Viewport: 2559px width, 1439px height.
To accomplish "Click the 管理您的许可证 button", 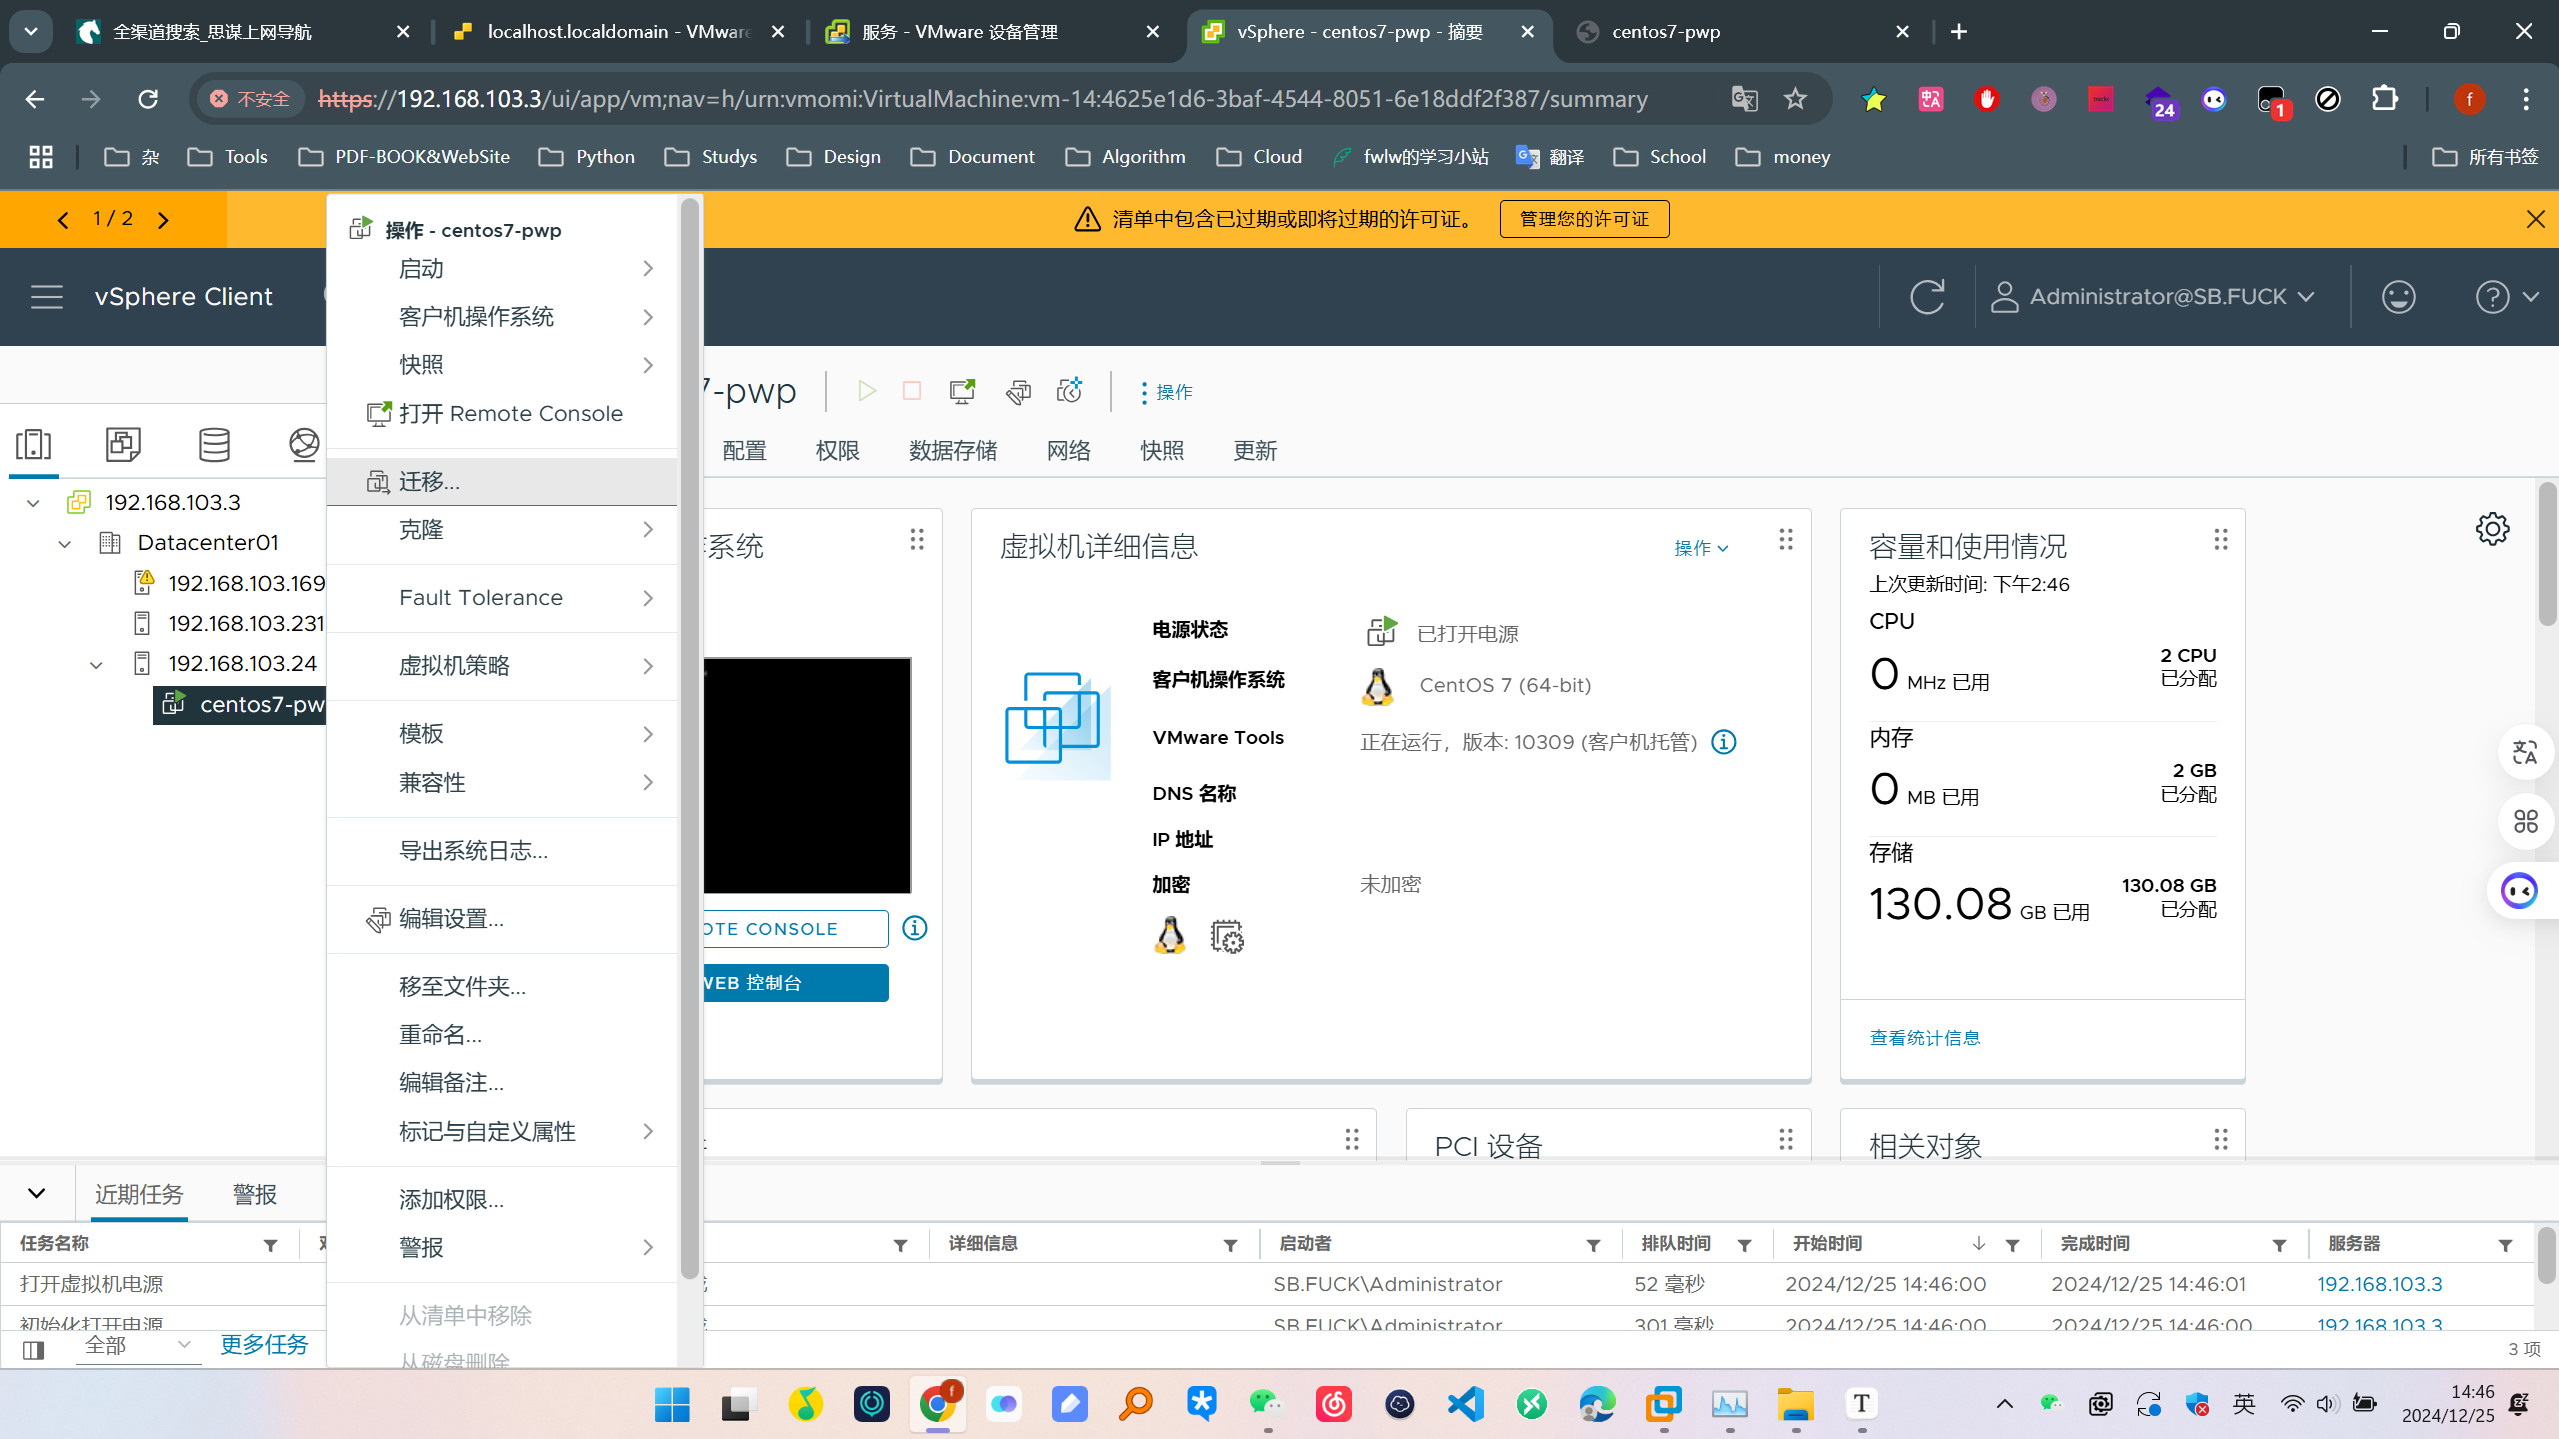I will [1584, 219].
